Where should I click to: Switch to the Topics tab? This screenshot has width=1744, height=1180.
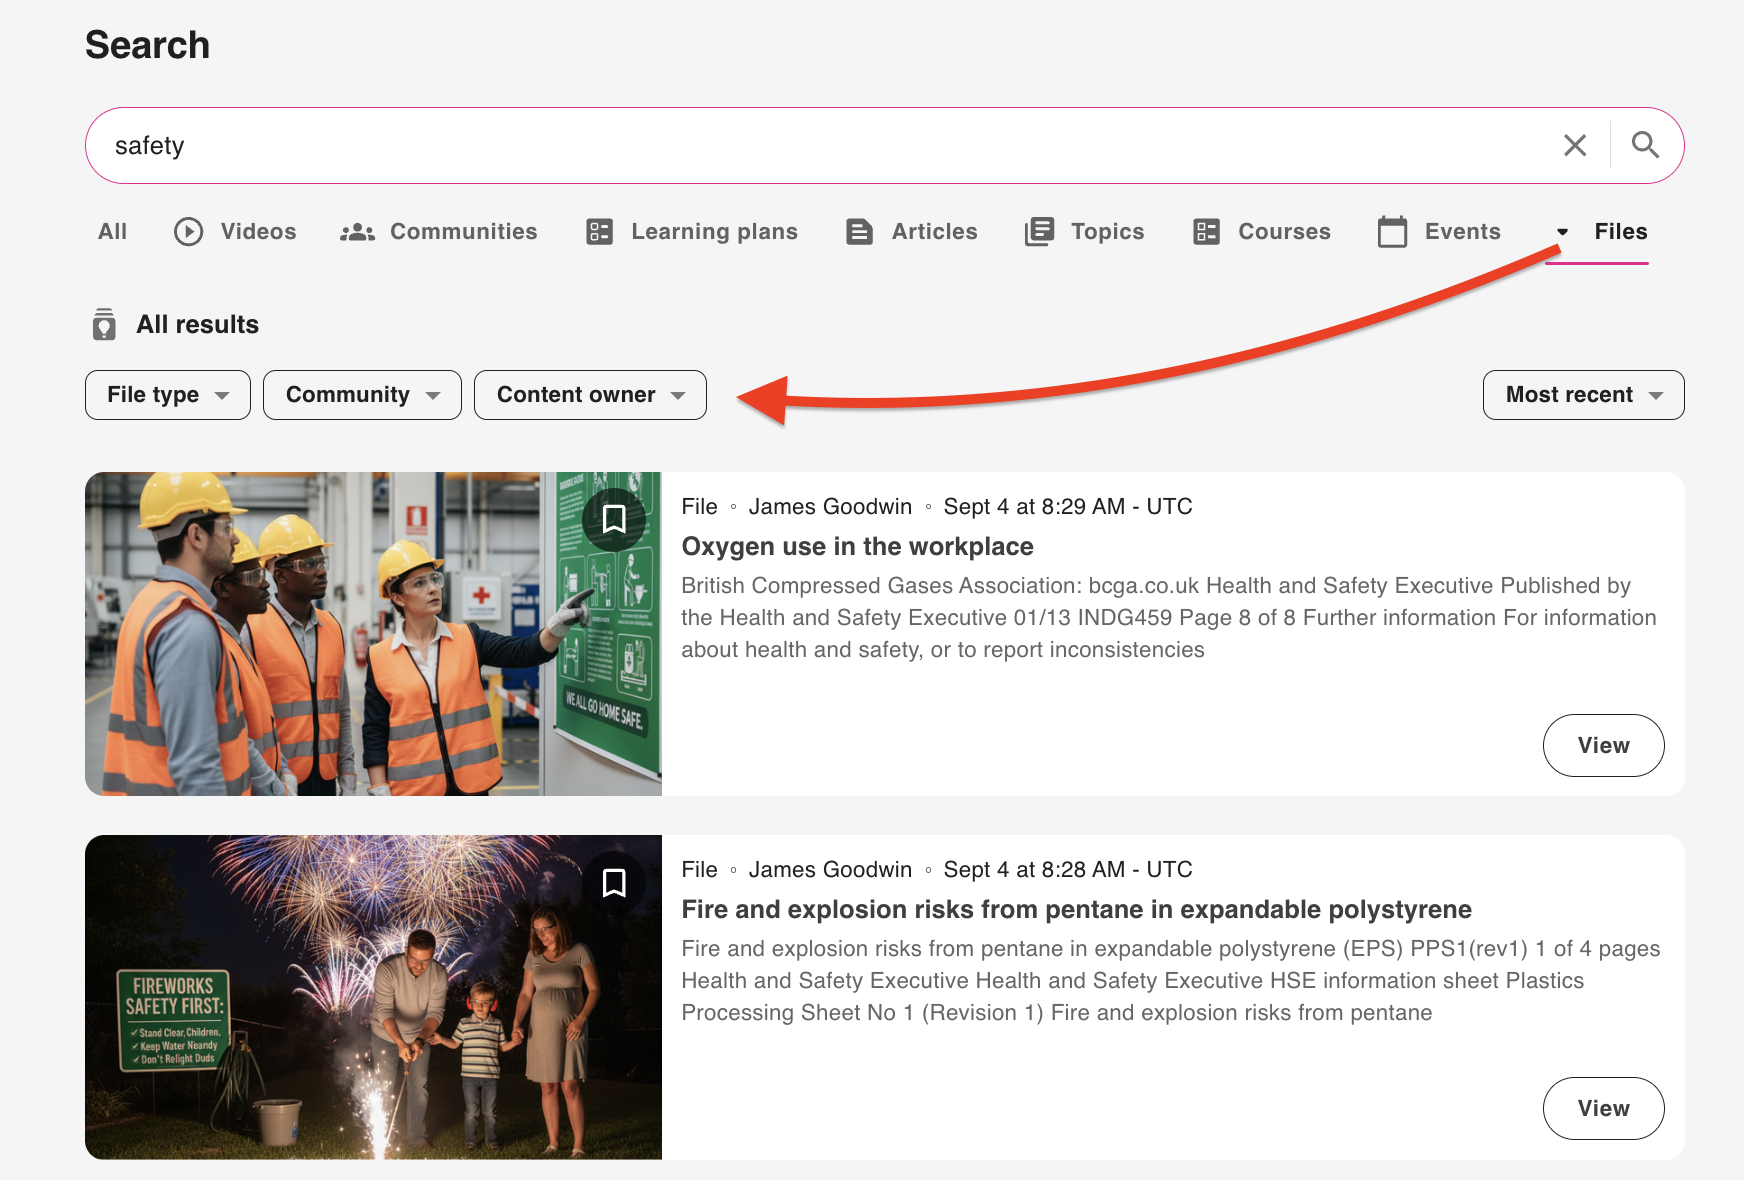(x=1085, y=232)
